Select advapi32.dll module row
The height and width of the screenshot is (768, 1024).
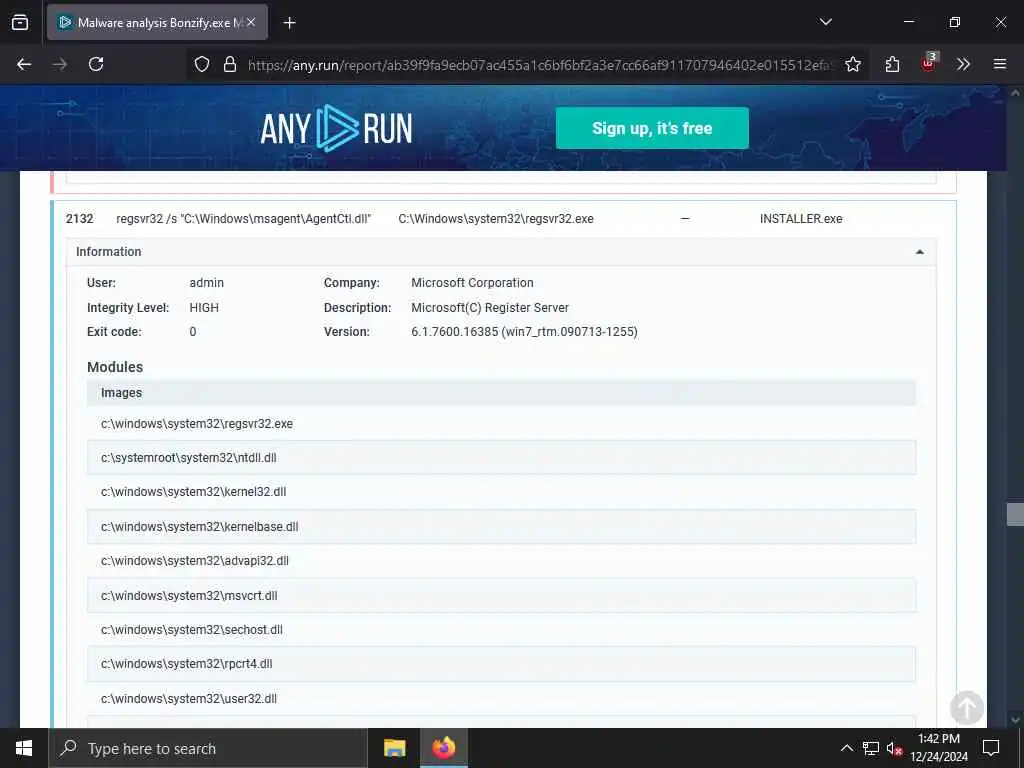(x=502, y=560)
